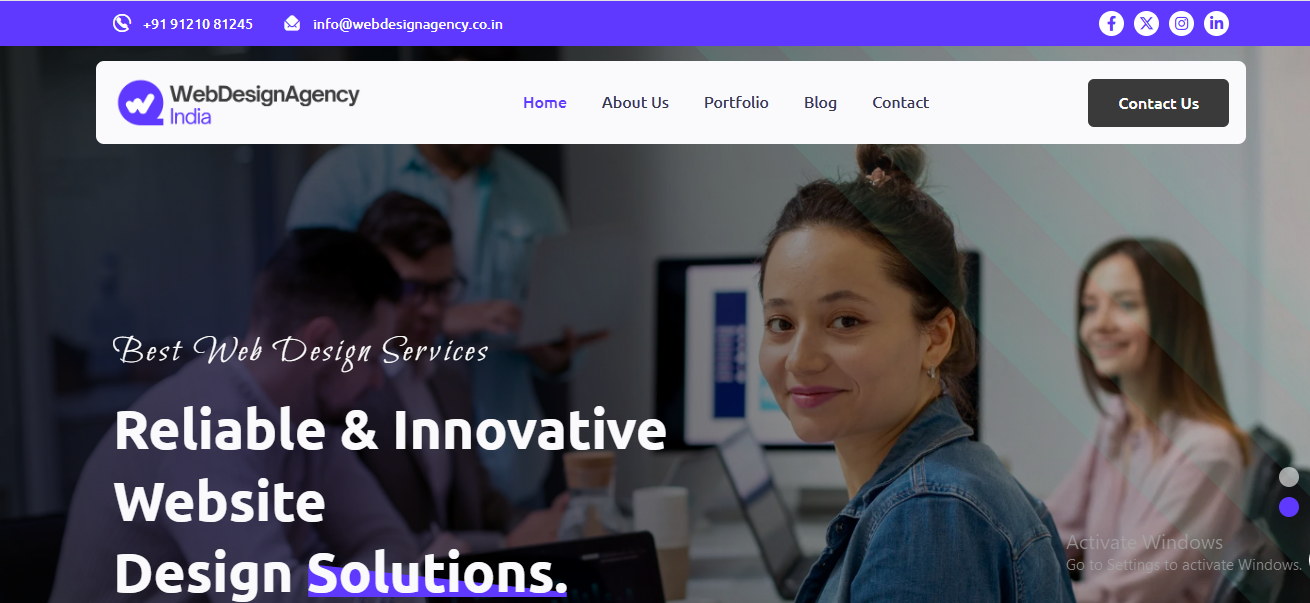Open the LinkedIn social icon

pos(1216,23)
